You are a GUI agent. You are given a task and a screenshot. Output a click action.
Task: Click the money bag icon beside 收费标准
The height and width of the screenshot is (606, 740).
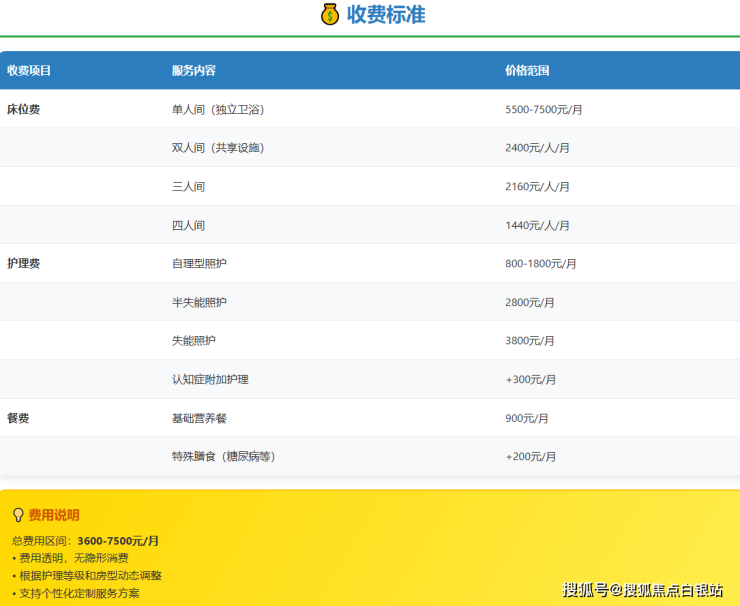[x=331, y=15]
